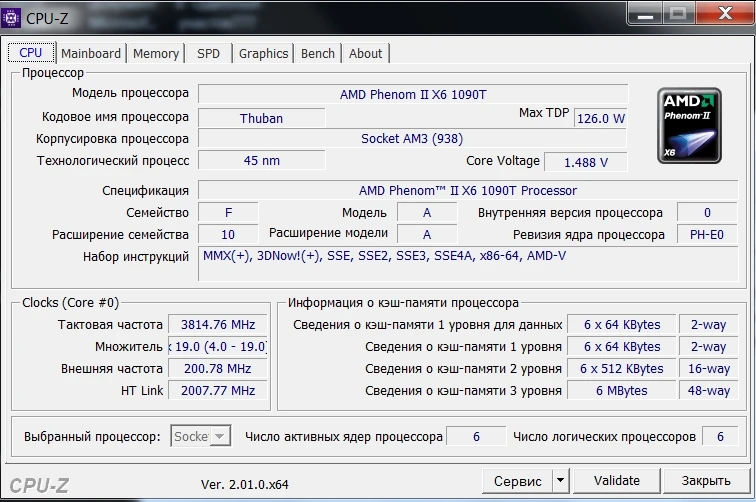Go to the SPD tab
The height and width of the screenshot is (502, 756).
click(x=208, y=54)
